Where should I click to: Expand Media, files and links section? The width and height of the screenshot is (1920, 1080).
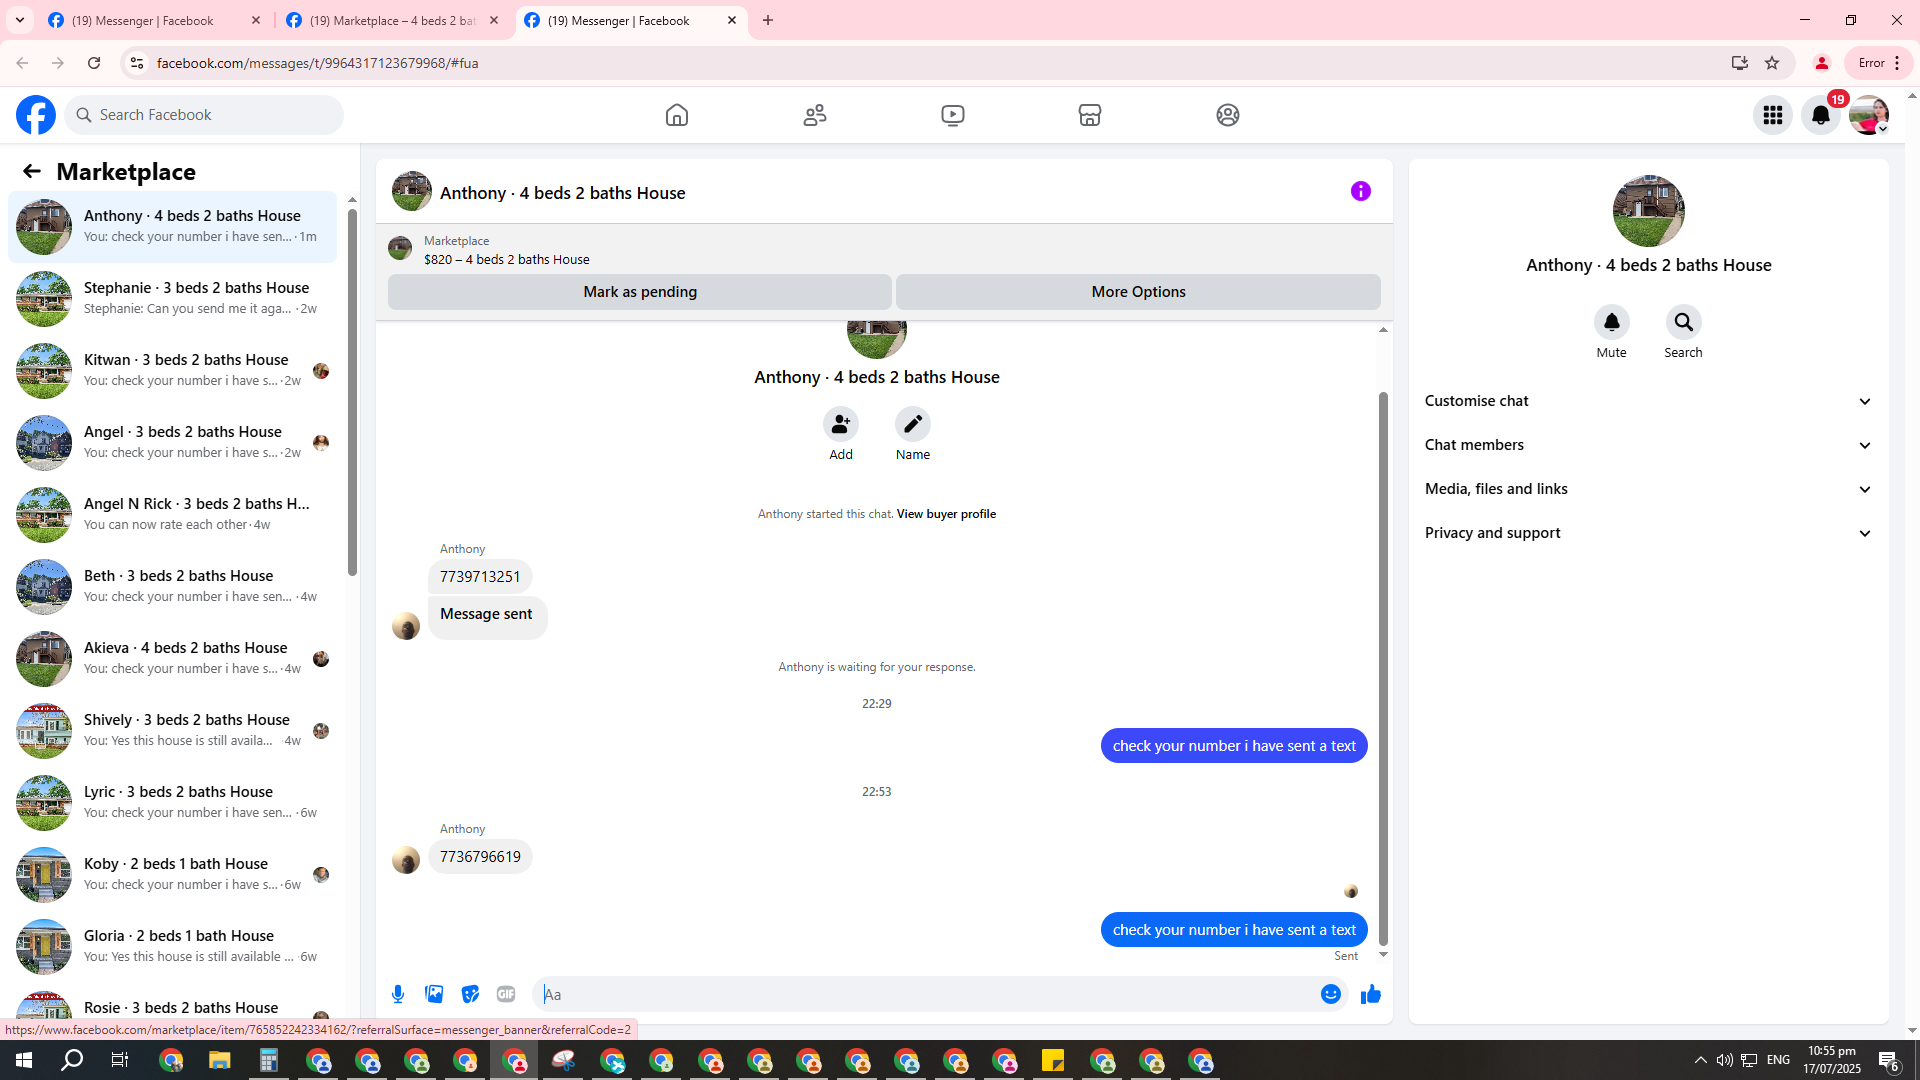pos(1648,489)
